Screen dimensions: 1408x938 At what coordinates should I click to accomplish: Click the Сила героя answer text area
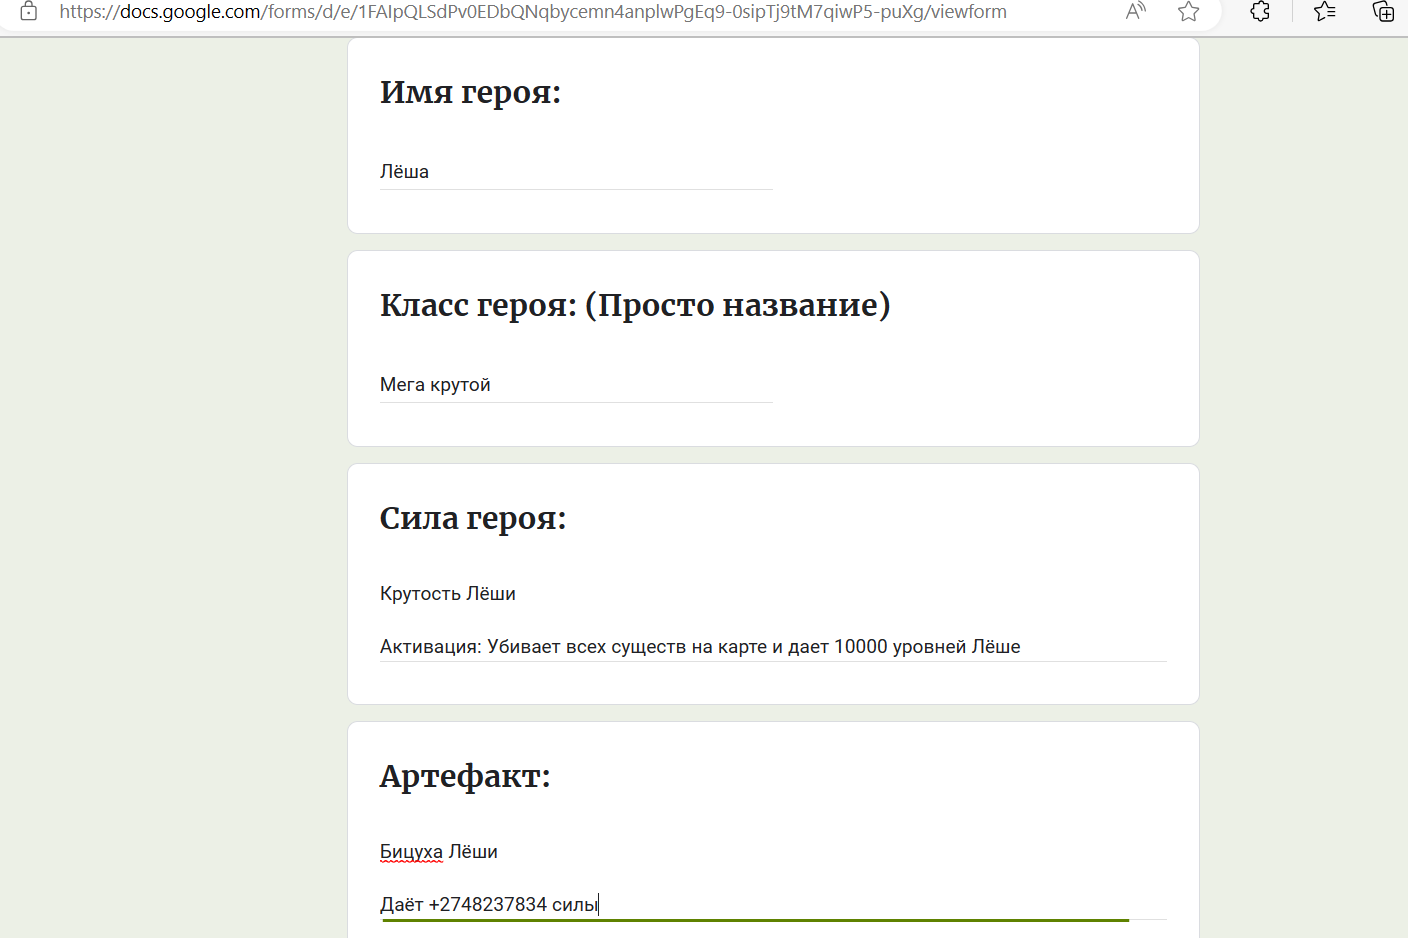[x=773, y=620]
